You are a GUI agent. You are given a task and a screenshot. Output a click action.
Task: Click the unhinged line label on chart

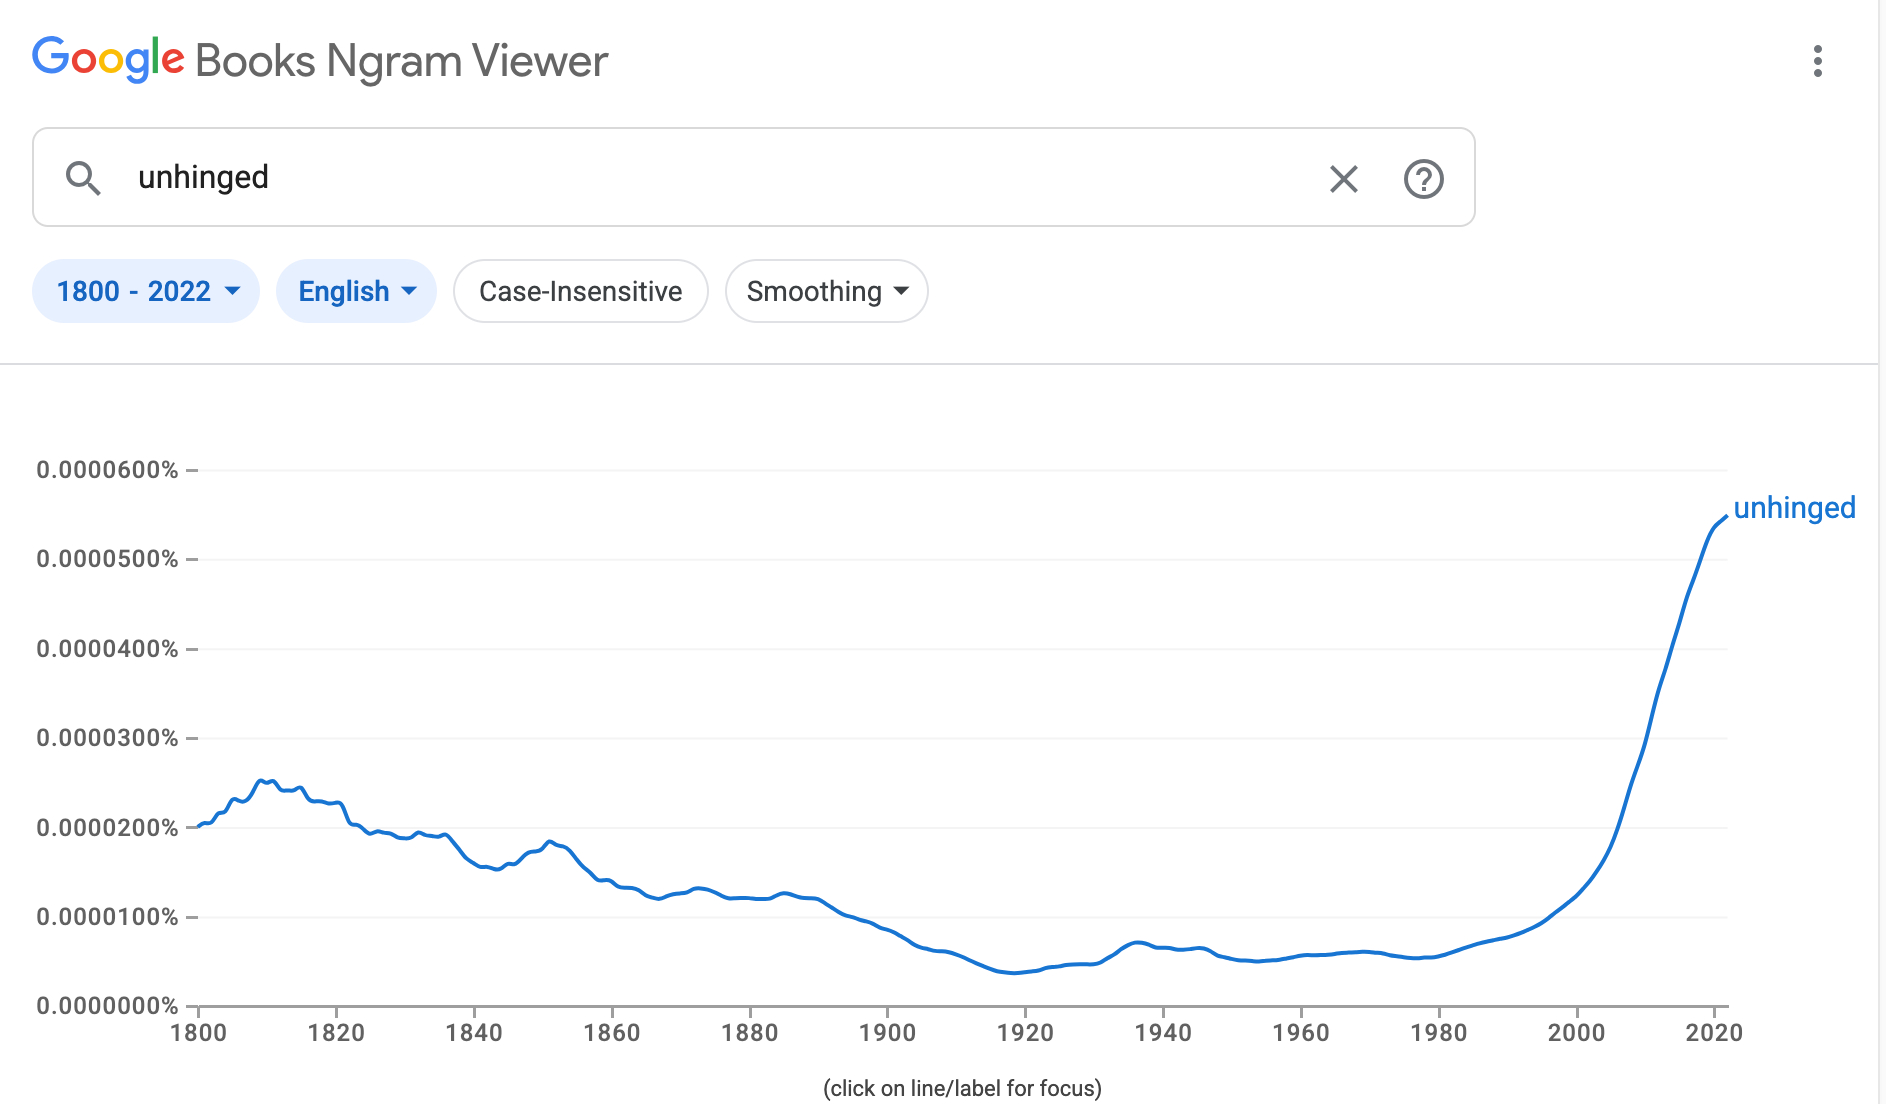[x=1794, y=508]
